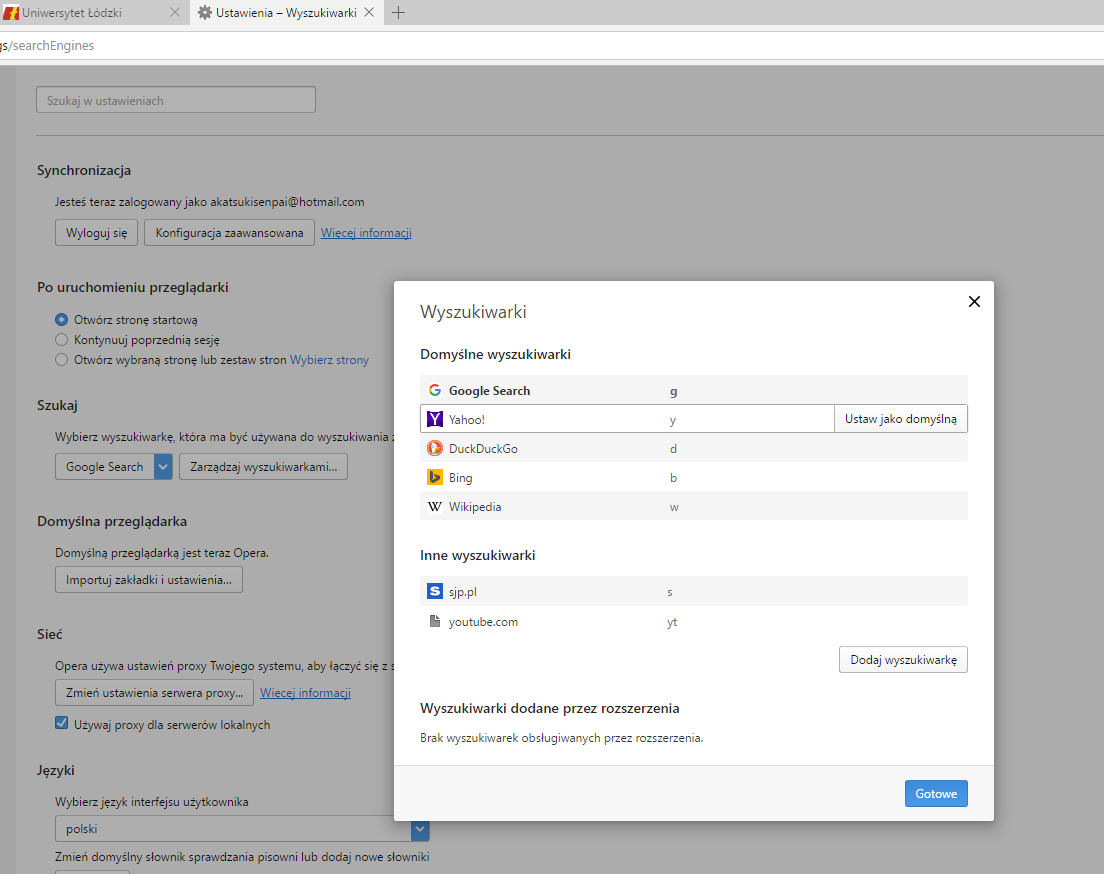Viewport: 1104px width, 874px height.
Task: Open 'Więcej informacji' link under Synchronizacja
Action: pos(366,232)
